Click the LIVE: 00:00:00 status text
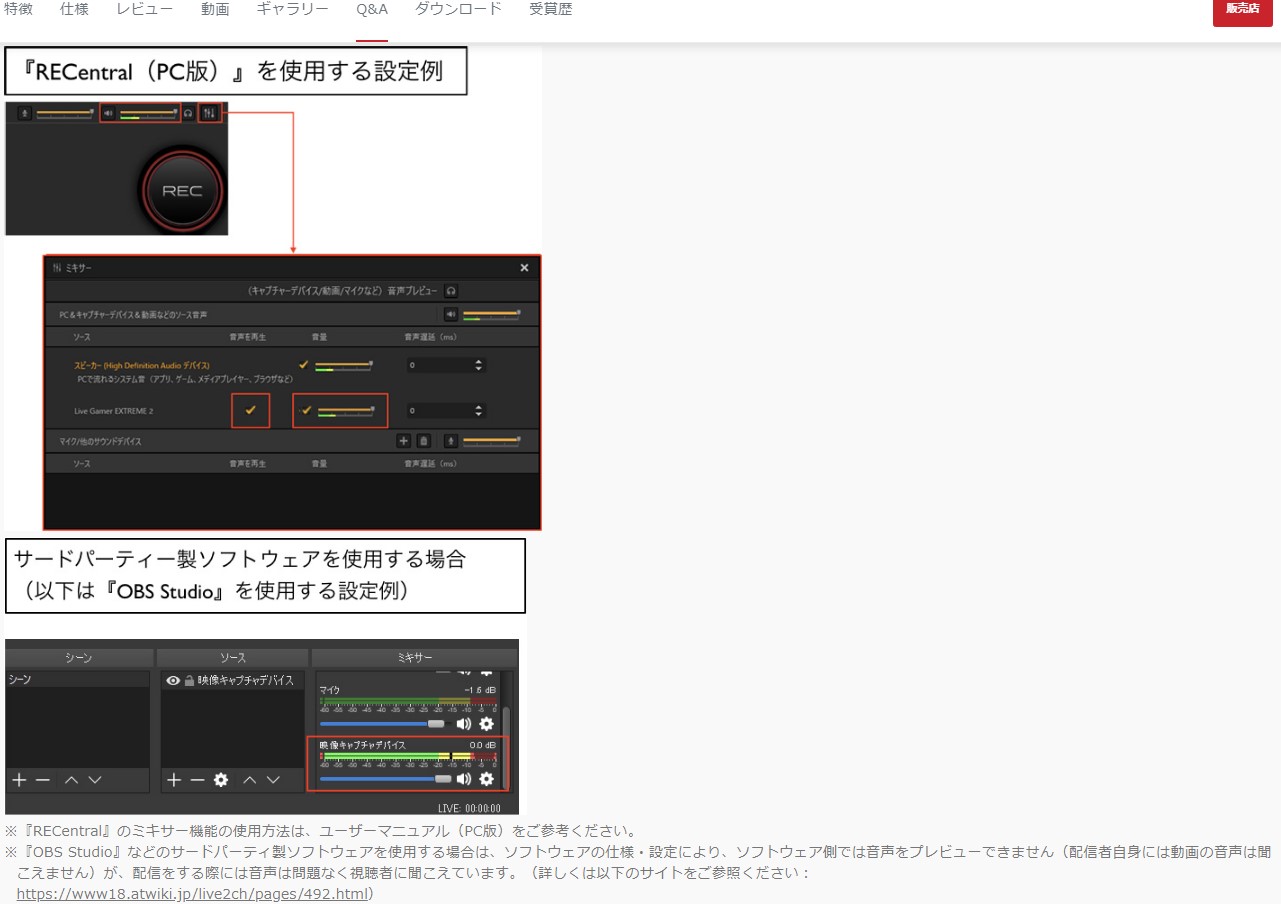Image resolution: width=1281 pixels, height=904 pixels. 470,808
